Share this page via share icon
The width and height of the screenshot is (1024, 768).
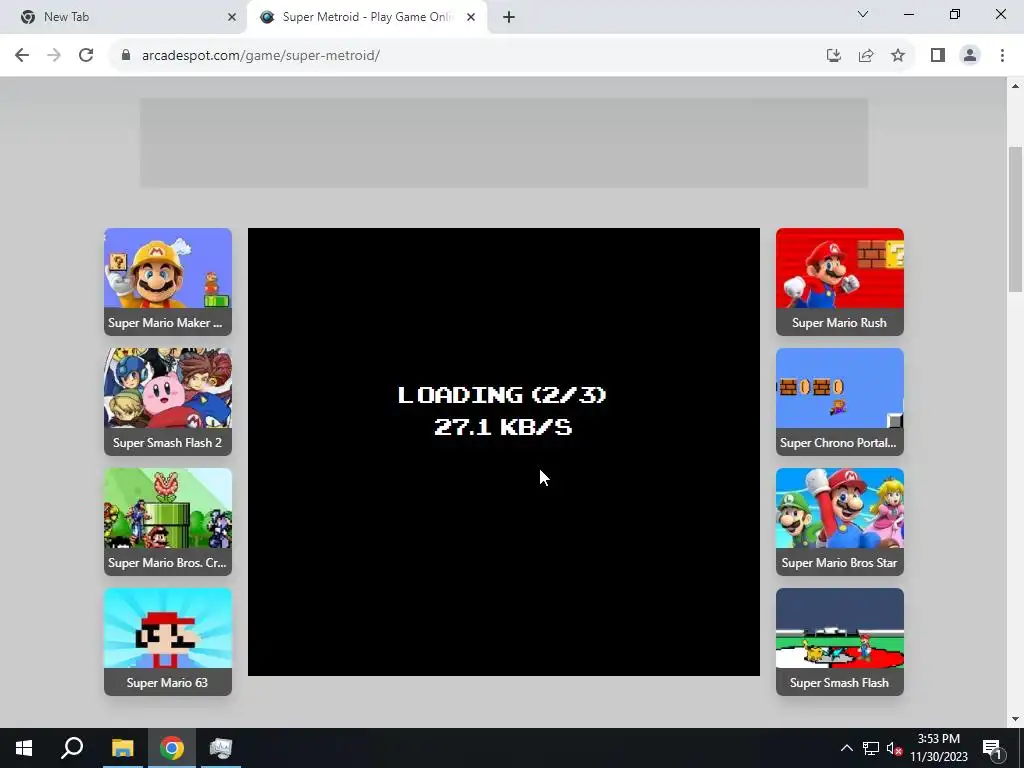[866, 56]
